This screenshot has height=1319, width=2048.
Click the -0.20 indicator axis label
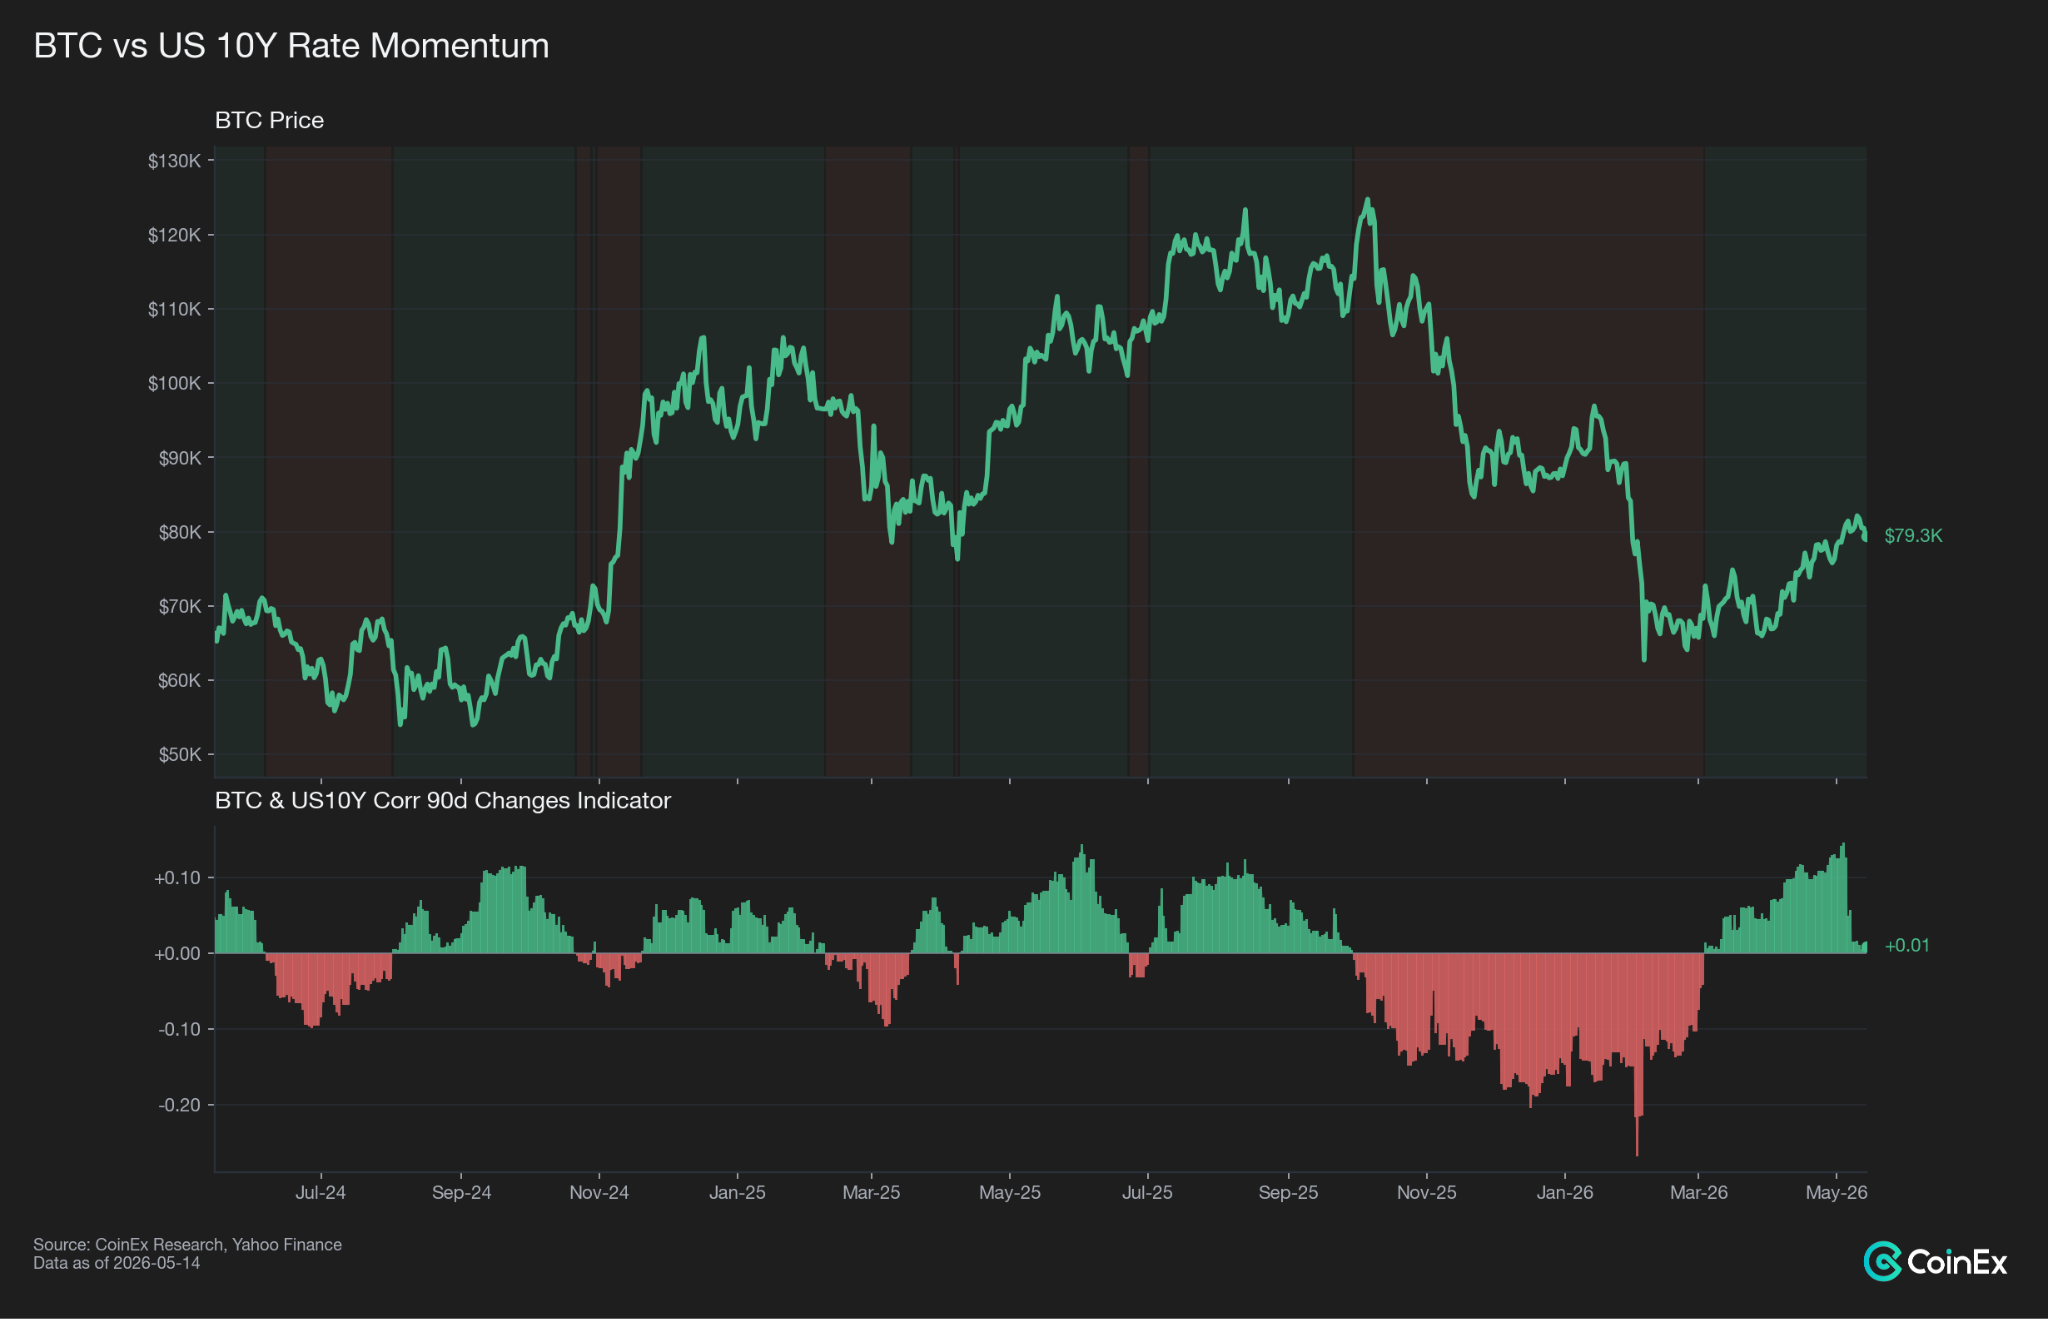179,1105
